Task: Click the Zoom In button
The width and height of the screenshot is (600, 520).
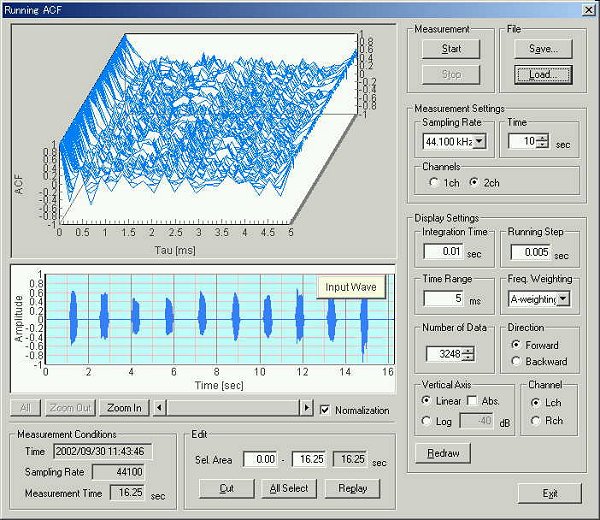Action: click(x=124, y=408)
